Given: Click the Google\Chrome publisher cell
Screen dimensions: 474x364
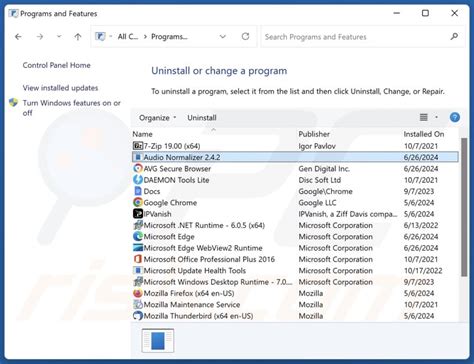Looking at the screenshot, I should 325,191.
